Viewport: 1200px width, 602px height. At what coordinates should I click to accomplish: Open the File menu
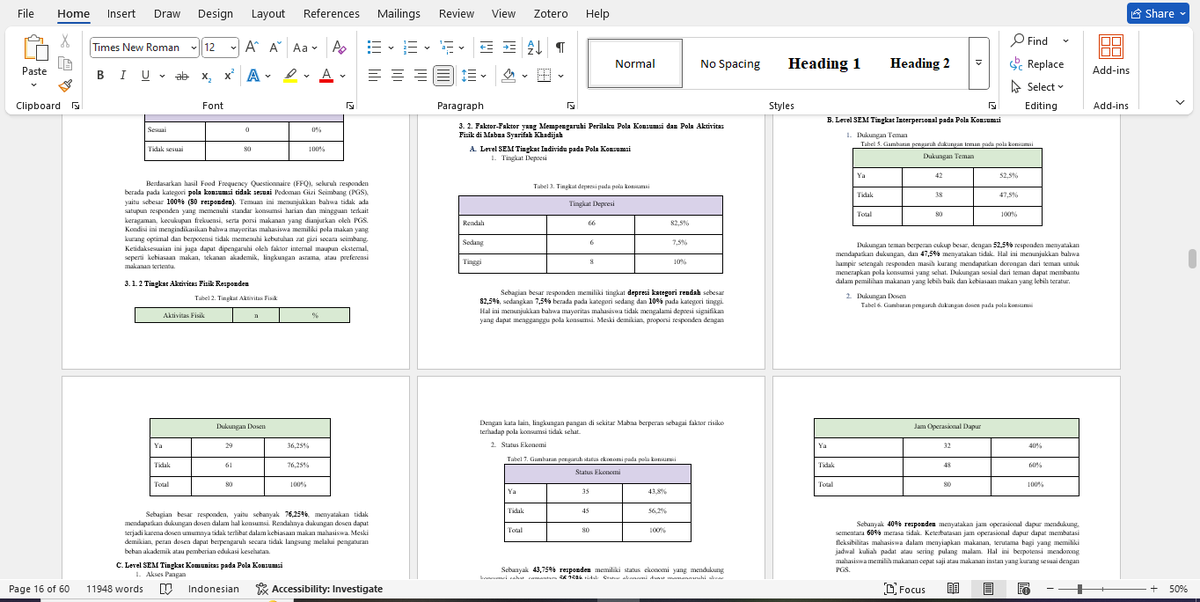pos(27,13)
